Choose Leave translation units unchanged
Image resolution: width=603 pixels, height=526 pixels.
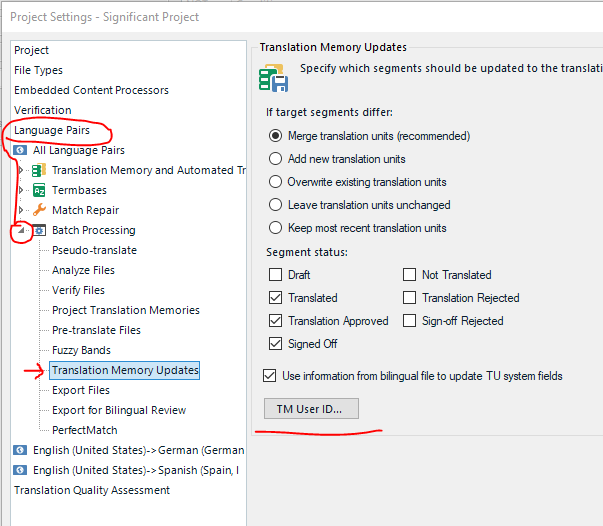tap(275, 205)
